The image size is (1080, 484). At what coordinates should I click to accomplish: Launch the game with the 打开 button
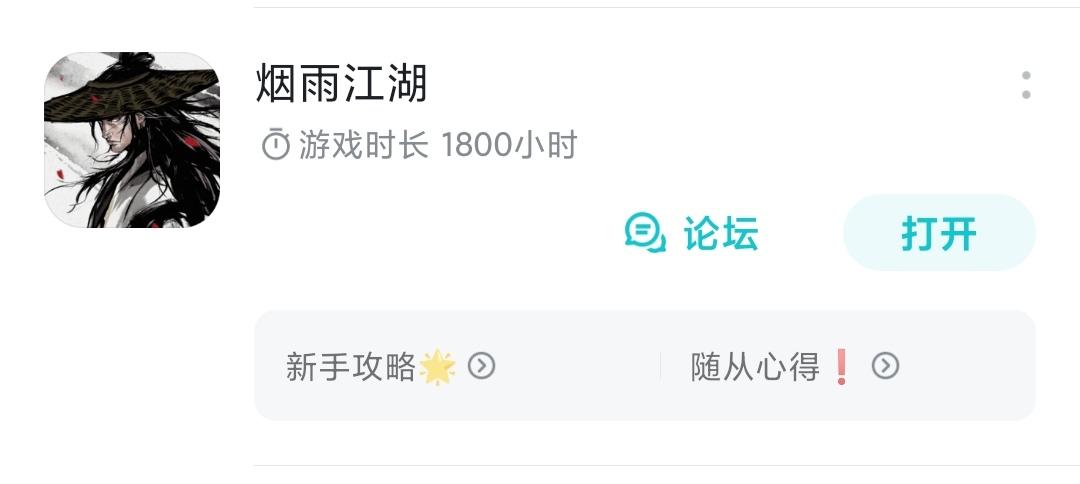939,233
